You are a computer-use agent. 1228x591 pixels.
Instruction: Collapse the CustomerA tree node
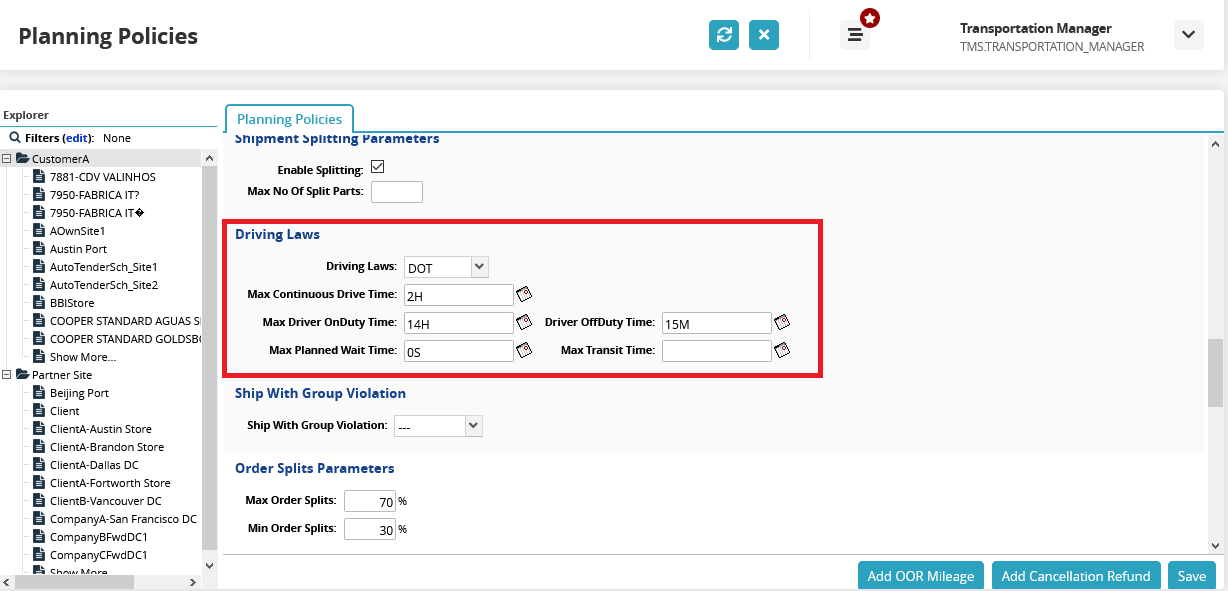[7, 159]
